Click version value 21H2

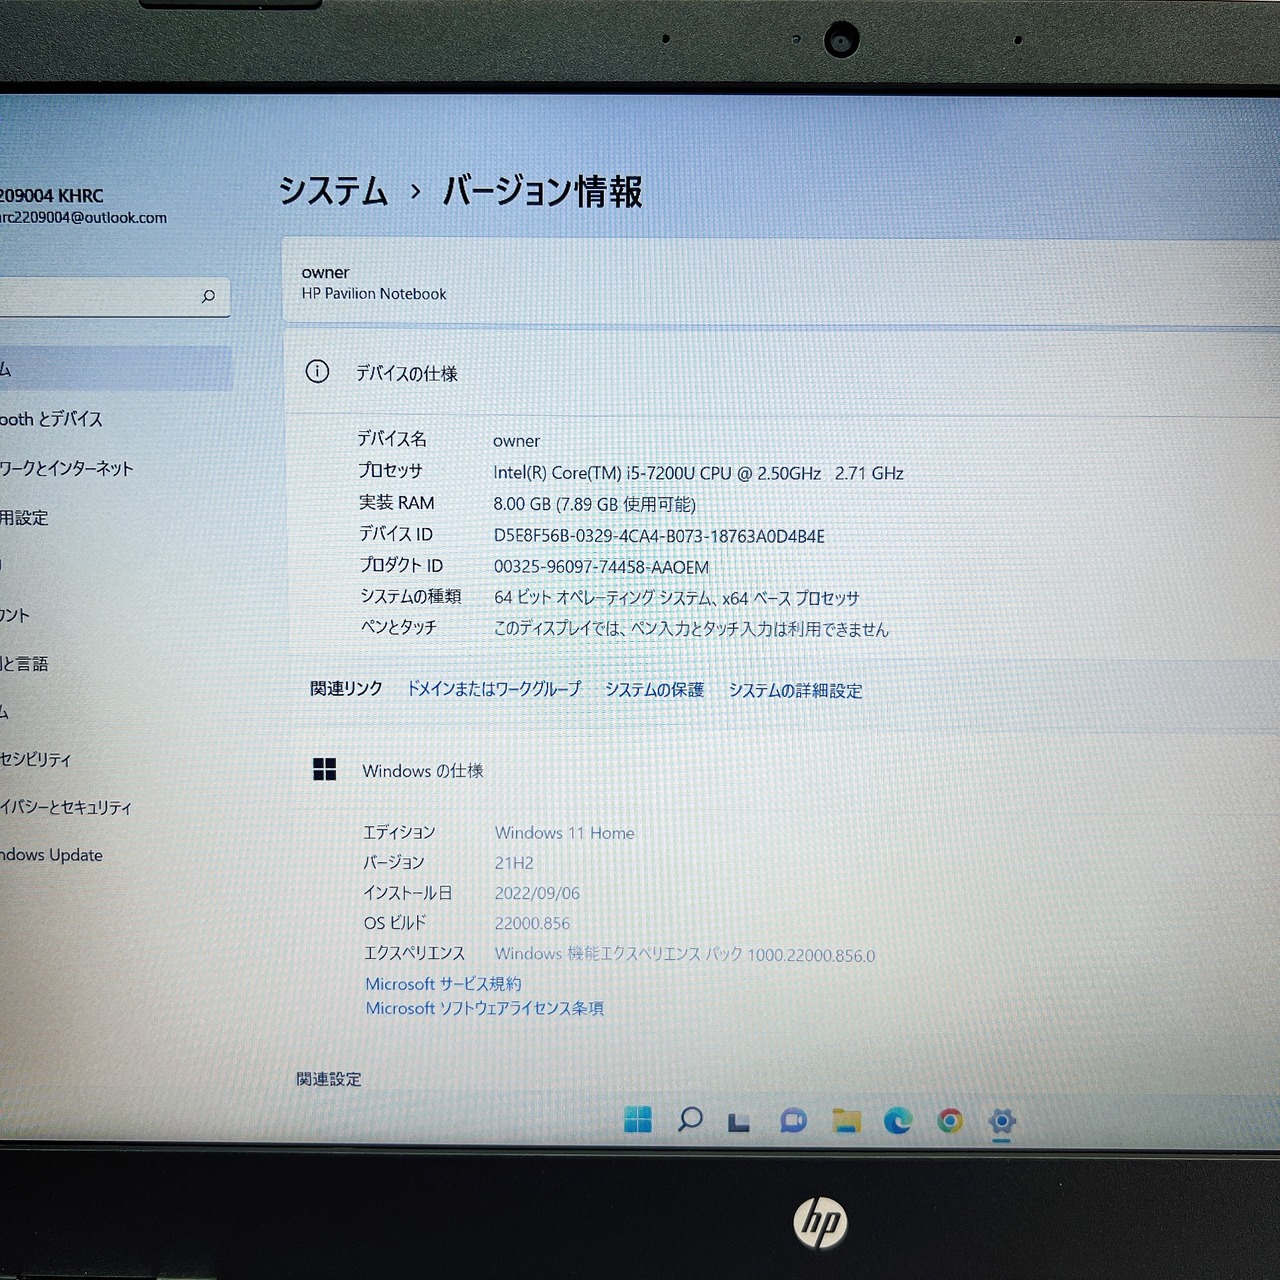click(514, 863)
